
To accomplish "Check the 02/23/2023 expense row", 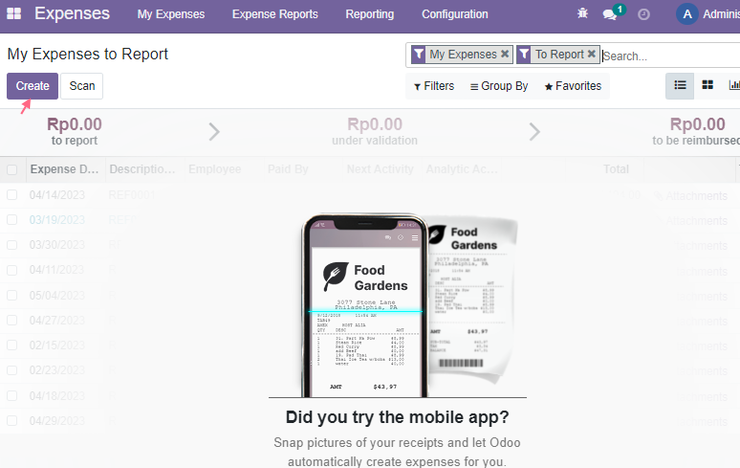I will coord(12,370).
